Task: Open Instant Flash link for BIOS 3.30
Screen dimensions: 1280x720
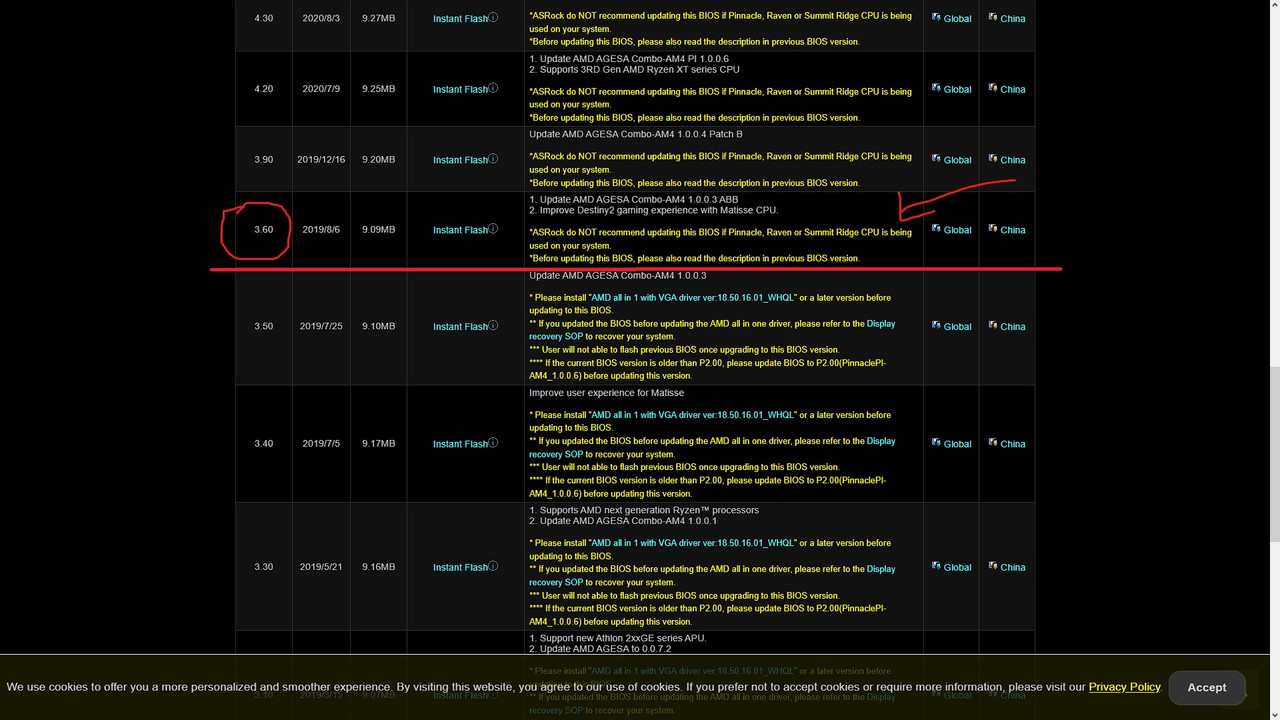Action: [x=460, y=567]
